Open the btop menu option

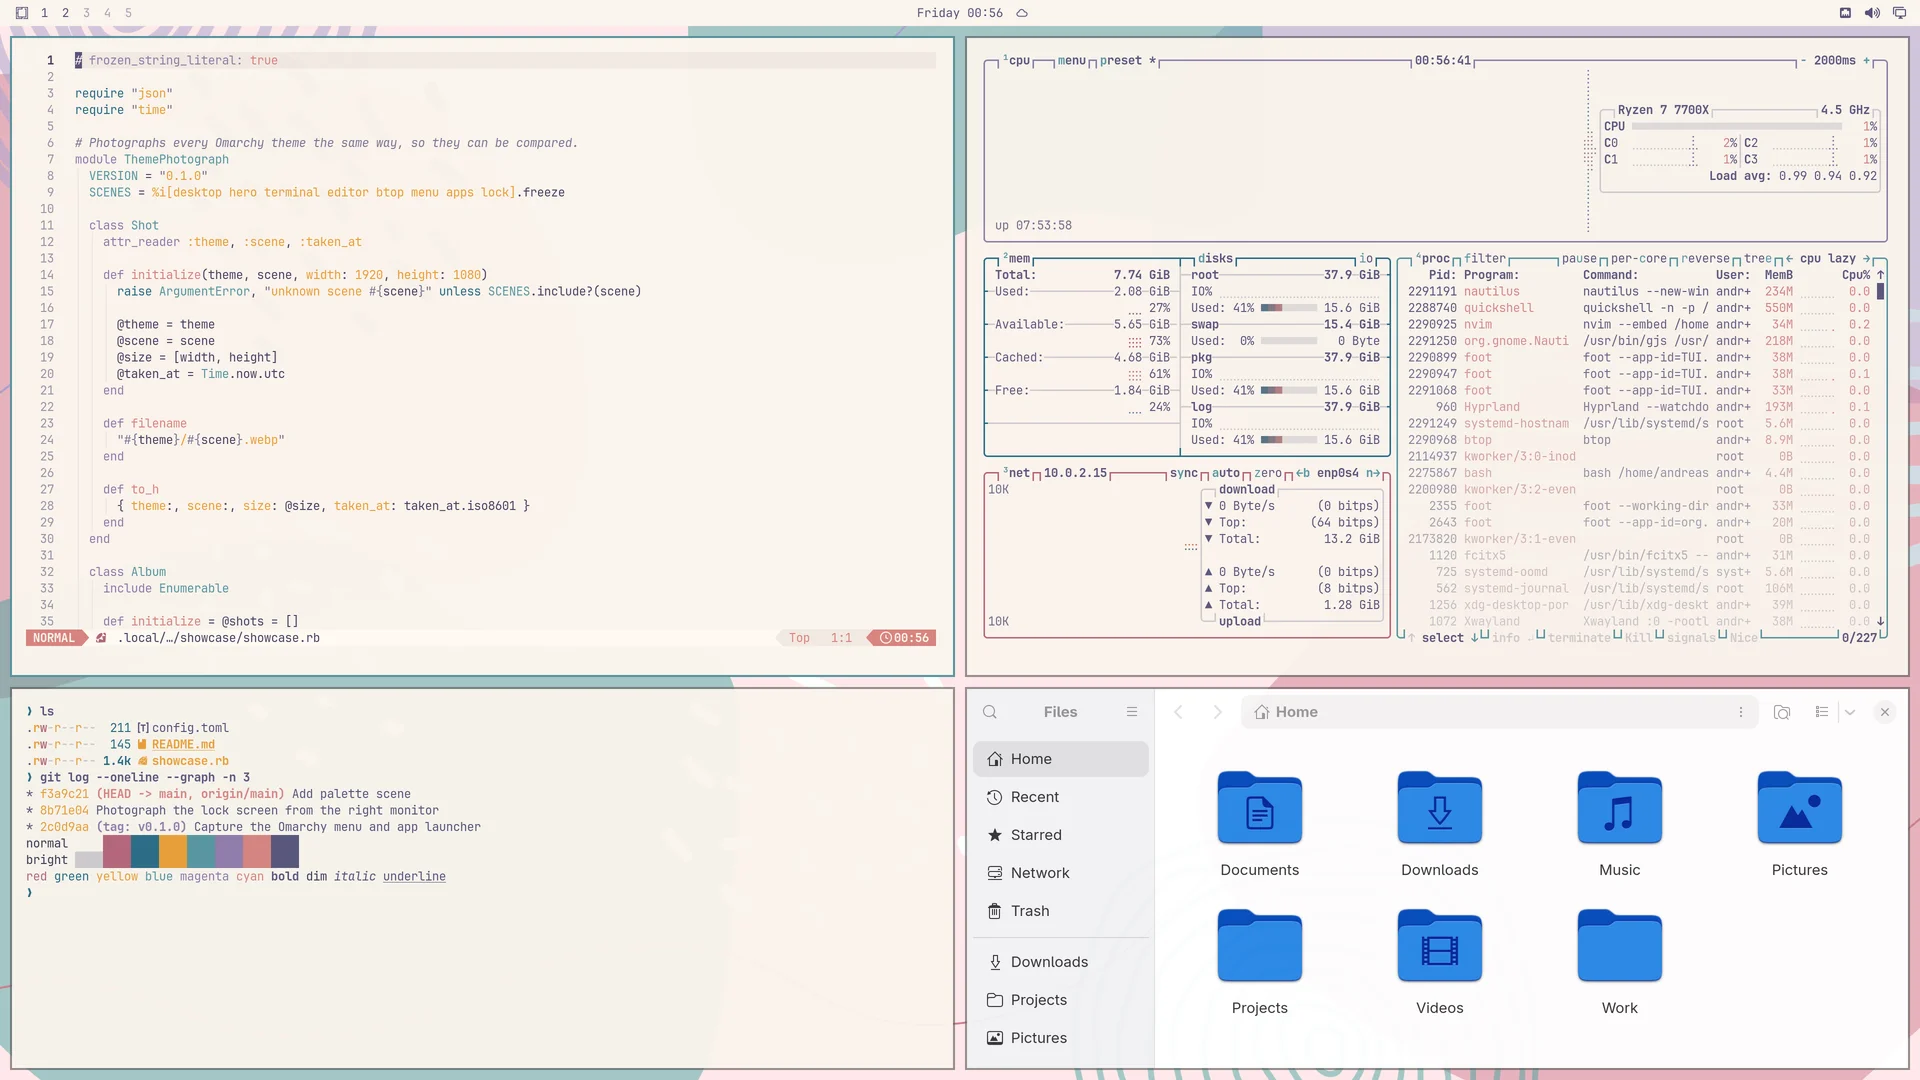(x=1071, y=61)
